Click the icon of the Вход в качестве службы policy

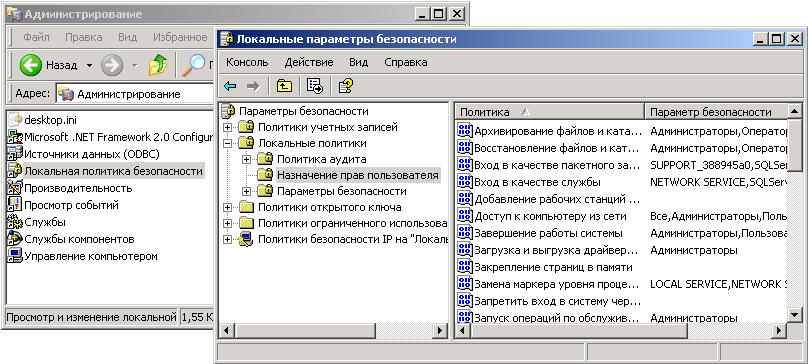point(465,182)
